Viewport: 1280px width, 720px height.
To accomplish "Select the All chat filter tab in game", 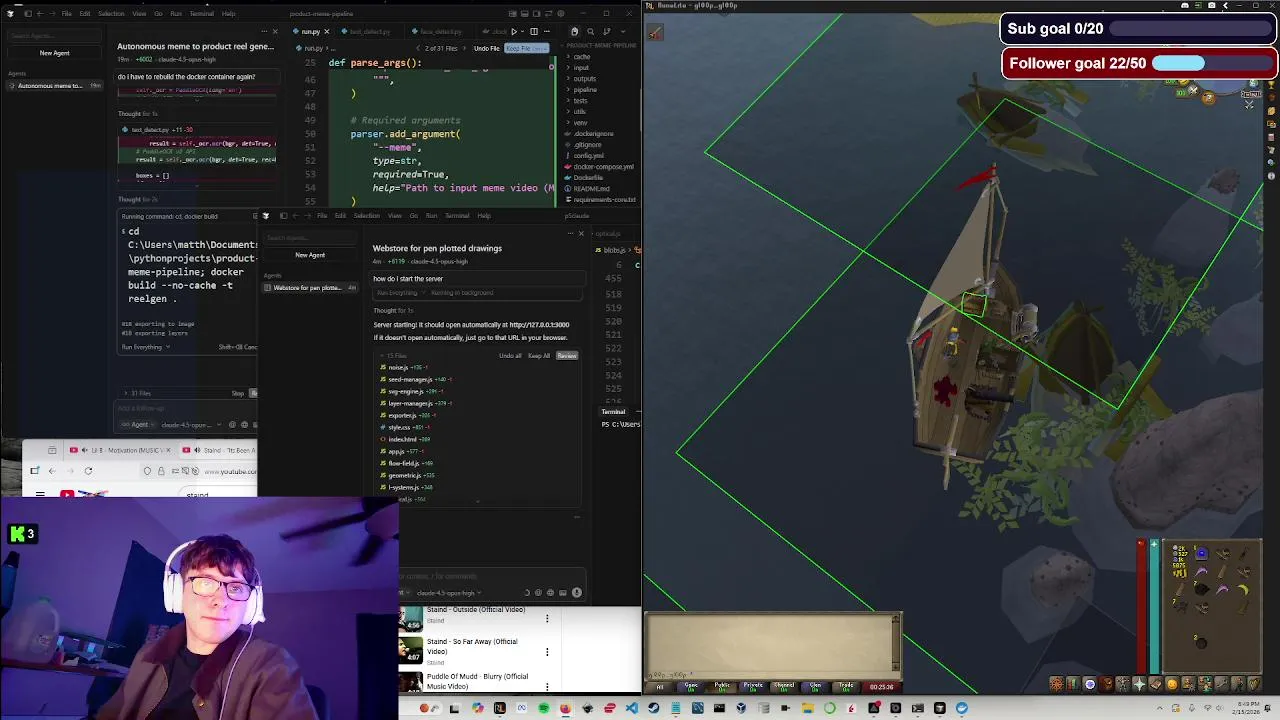I will (660, 686).
